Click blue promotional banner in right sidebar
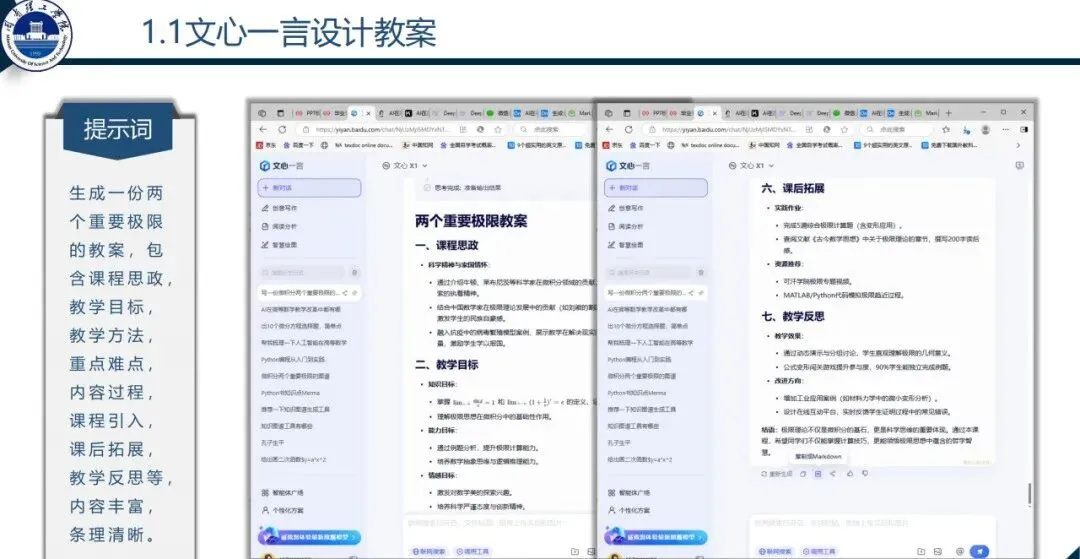 pyautogui.click(x=656, y=537)
